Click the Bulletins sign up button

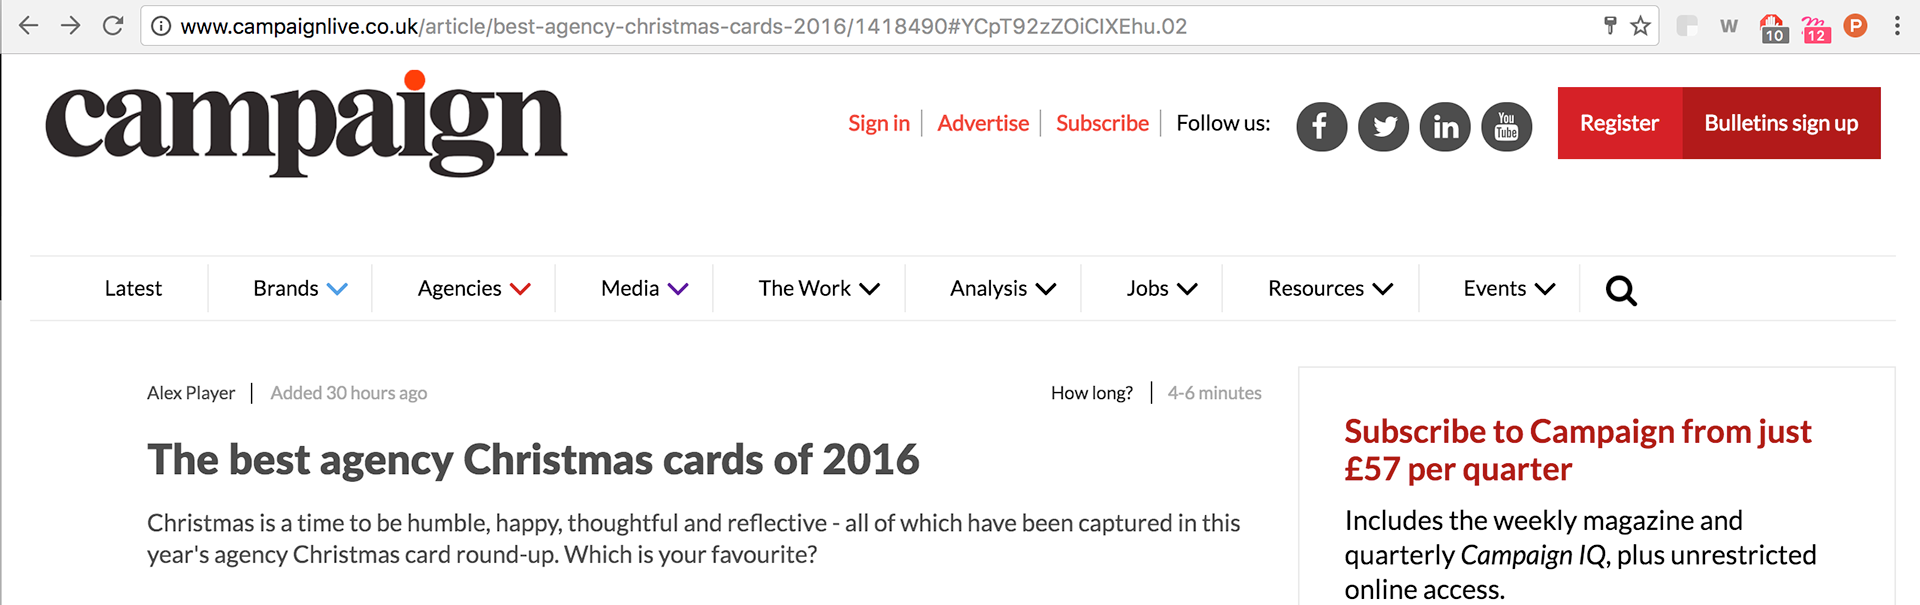coord(1781,123)
